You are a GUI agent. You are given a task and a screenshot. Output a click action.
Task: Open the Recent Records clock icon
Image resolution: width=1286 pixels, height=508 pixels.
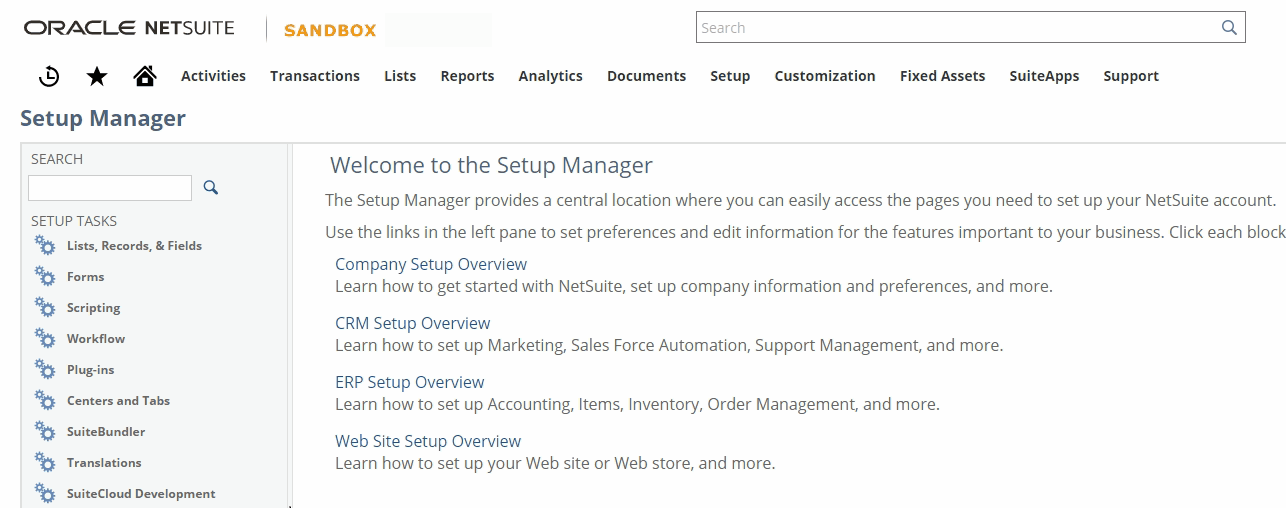(x=49, y=76)
